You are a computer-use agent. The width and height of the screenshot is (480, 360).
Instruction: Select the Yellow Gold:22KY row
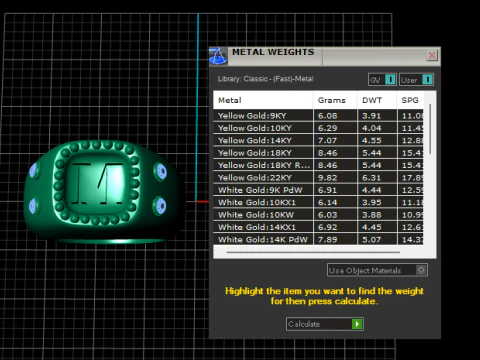[x=318, y=177]
